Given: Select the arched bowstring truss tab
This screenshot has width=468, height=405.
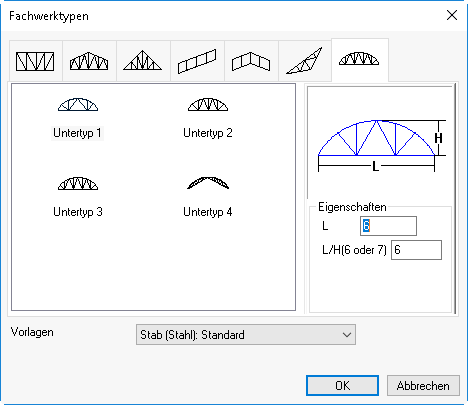Looking at the screenshot, I should [x=360, y=59].
